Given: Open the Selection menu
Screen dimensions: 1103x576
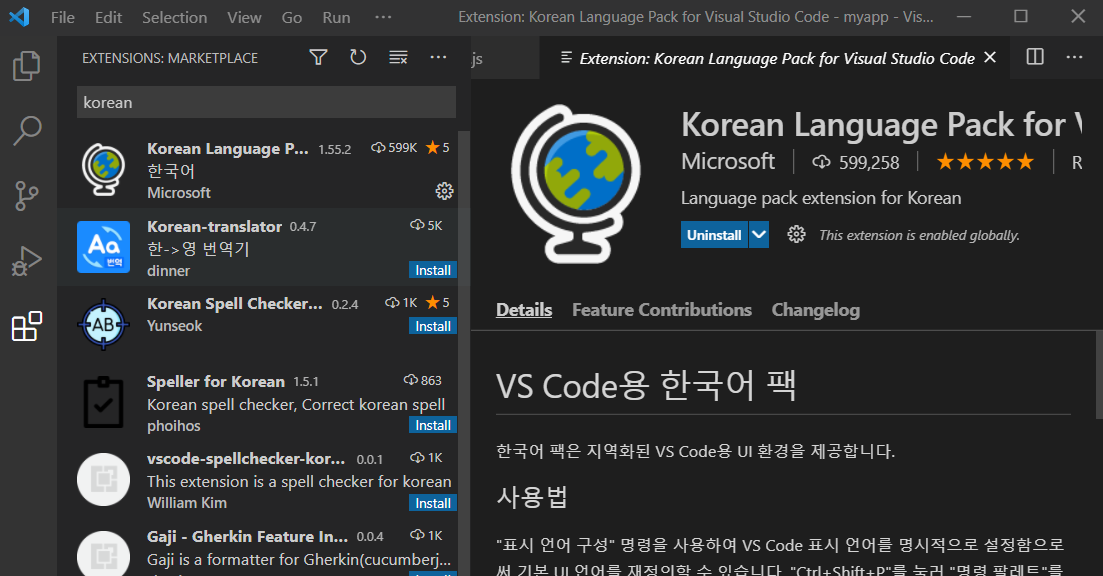Looking at the screenshot, I should click(174, 18).
